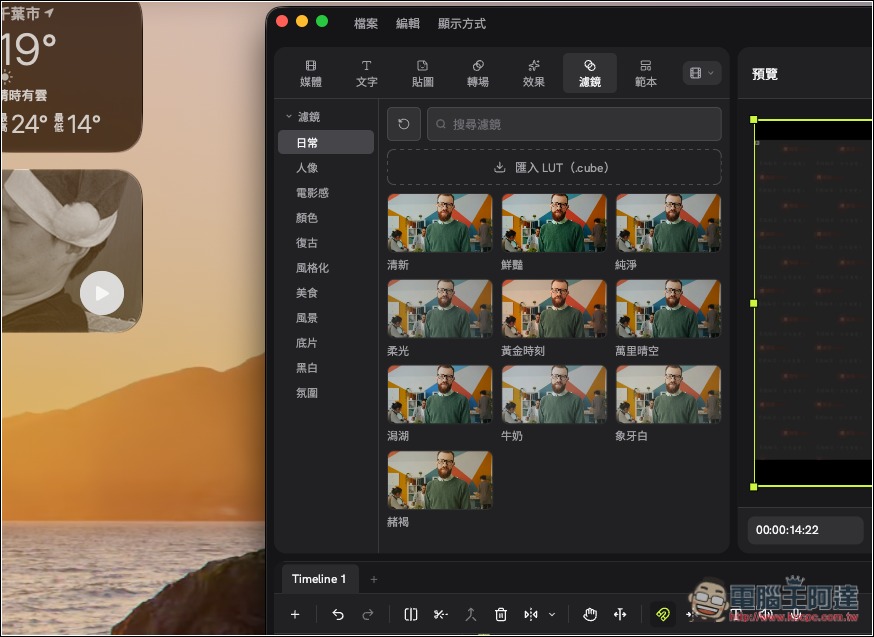Open the 媒體 media tab
This screenshot has width=874, height=637.
pos(311,73)
